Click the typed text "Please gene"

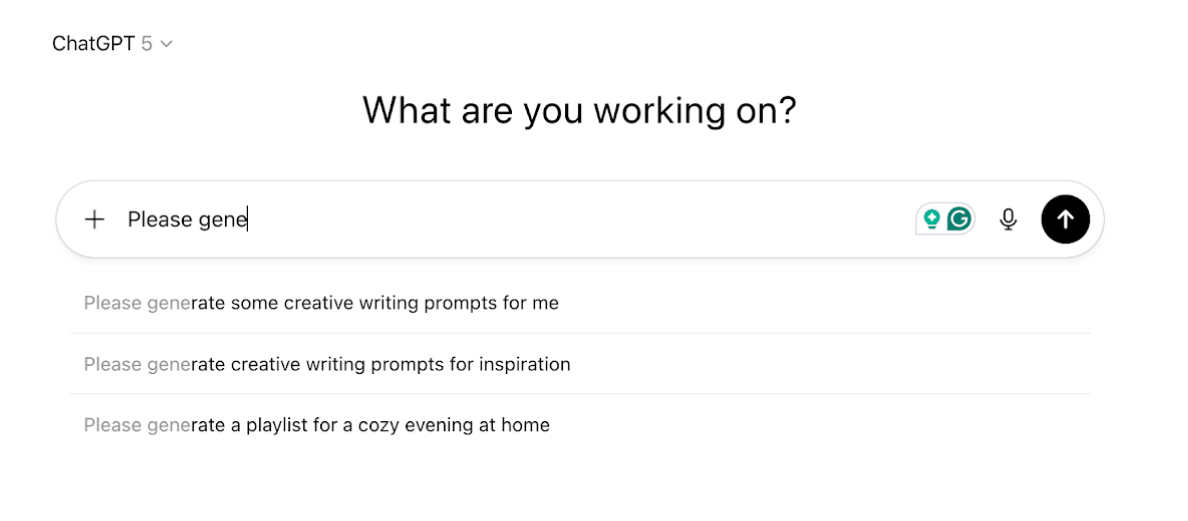[x=187, y=220]
